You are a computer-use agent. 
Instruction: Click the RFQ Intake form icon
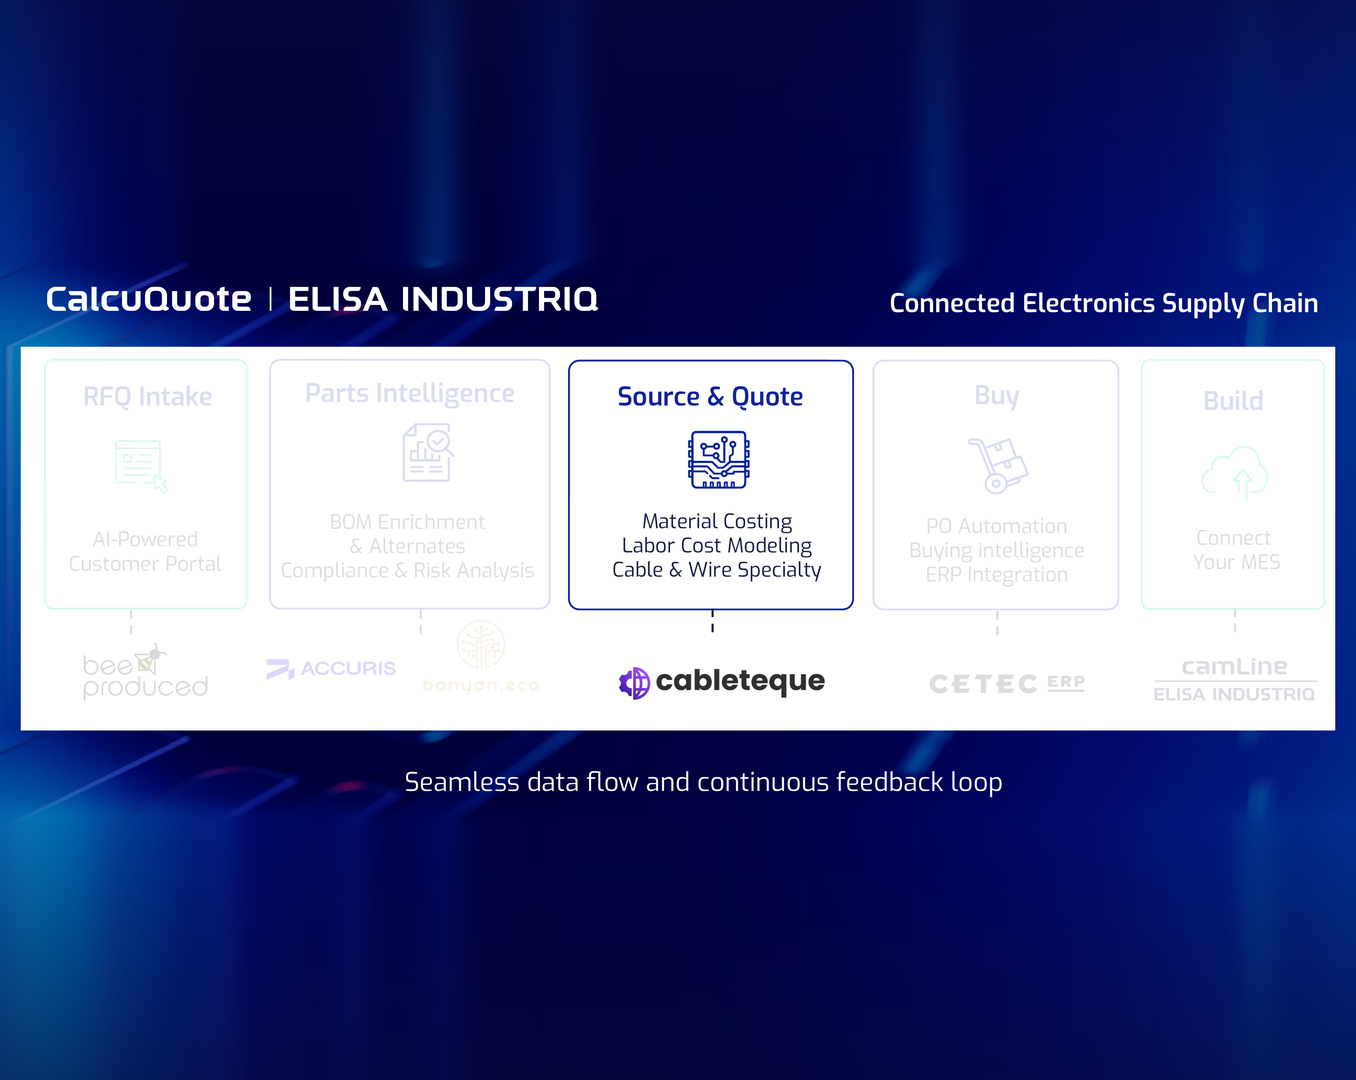[x=141, y=466]
